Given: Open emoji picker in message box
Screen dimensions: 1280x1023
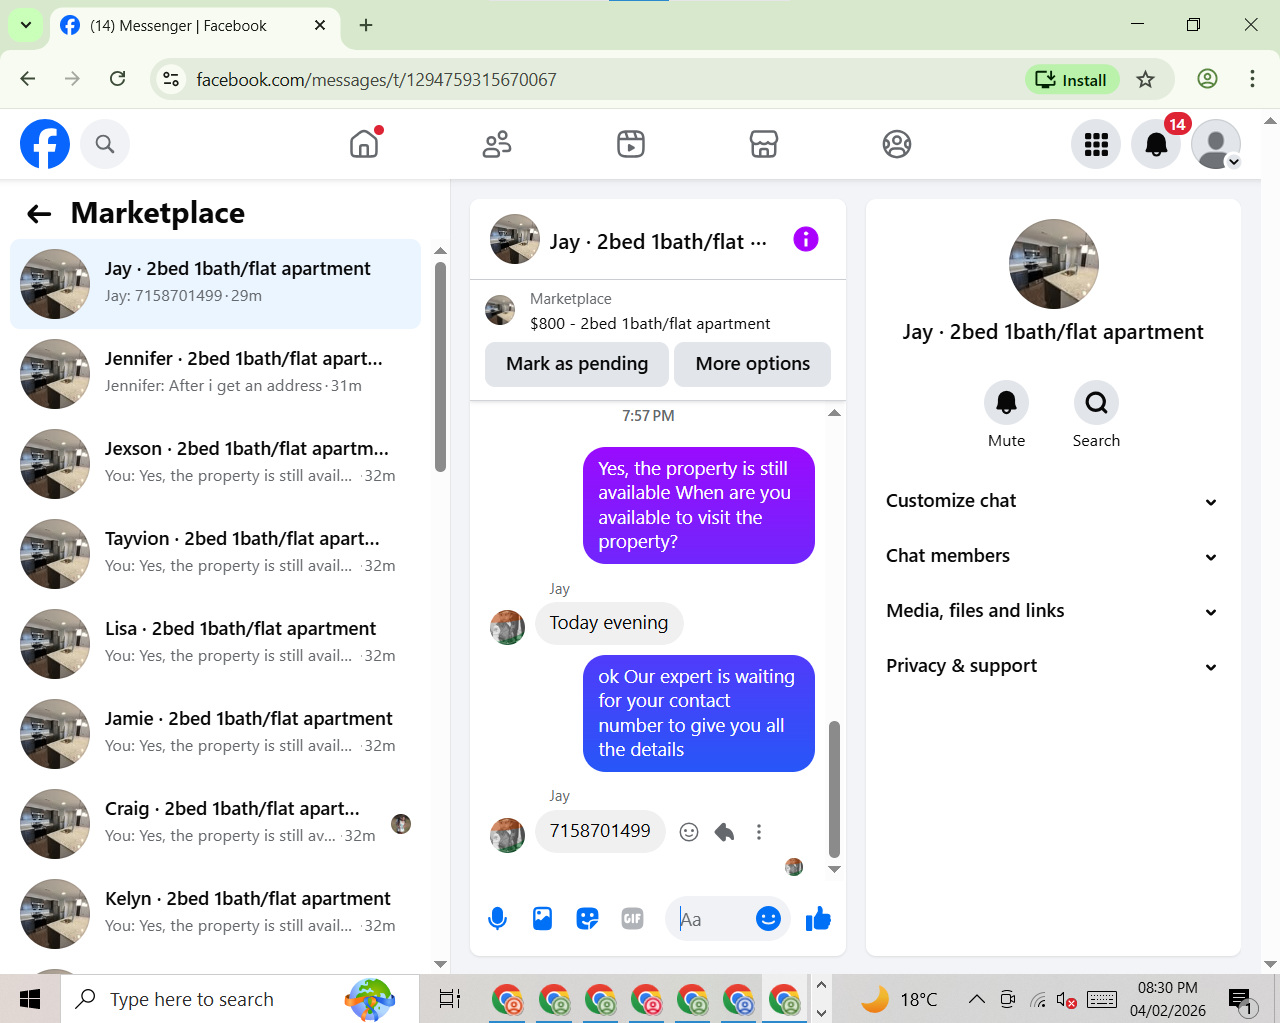Looking at the screenshot, I should (768, 919).
